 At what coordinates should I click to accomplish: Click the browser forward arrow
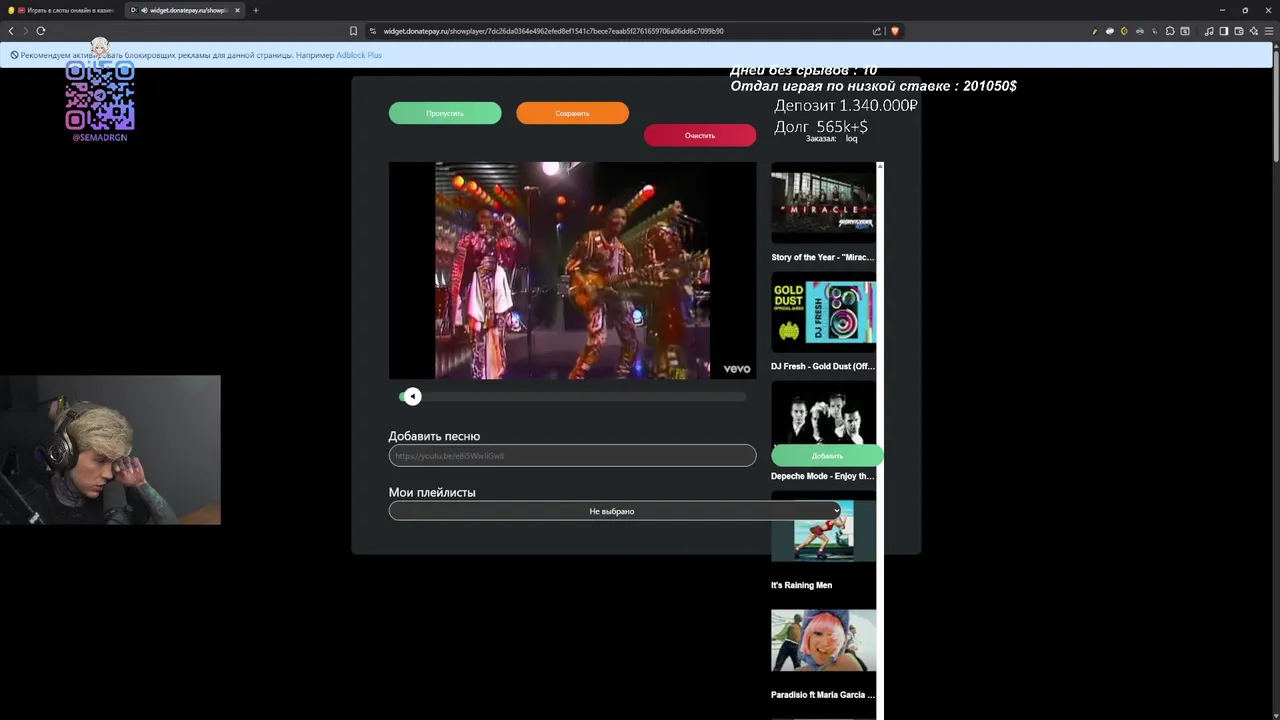click(x=26, y=31)
